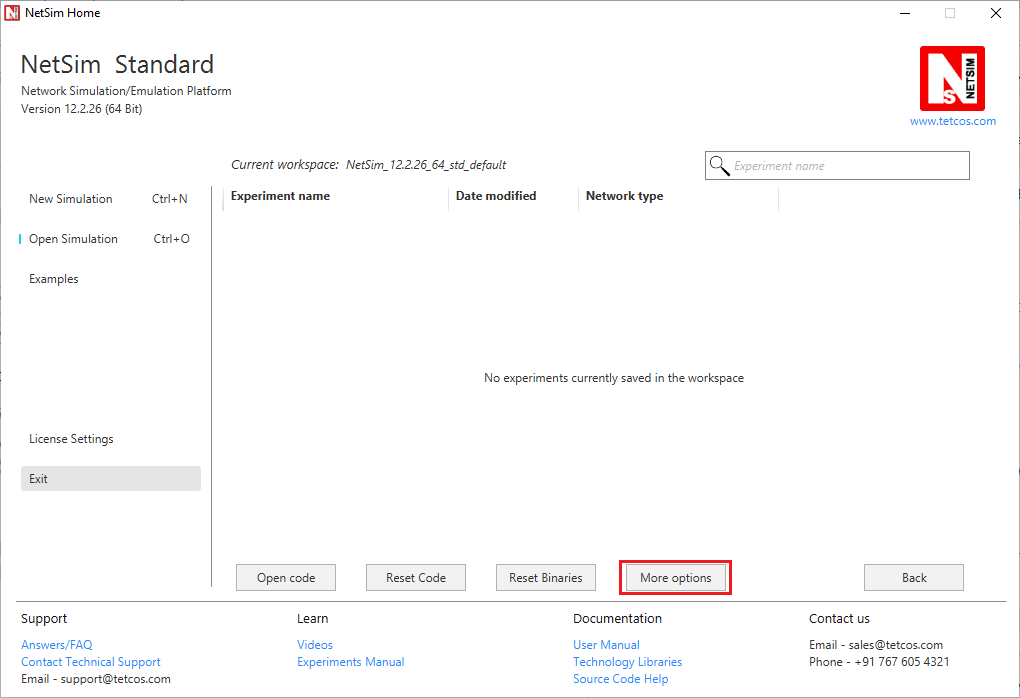The height and width of the screenshot is (698, 1020).
Task: Sort by the Network type column header
Action: pos(624,196)
